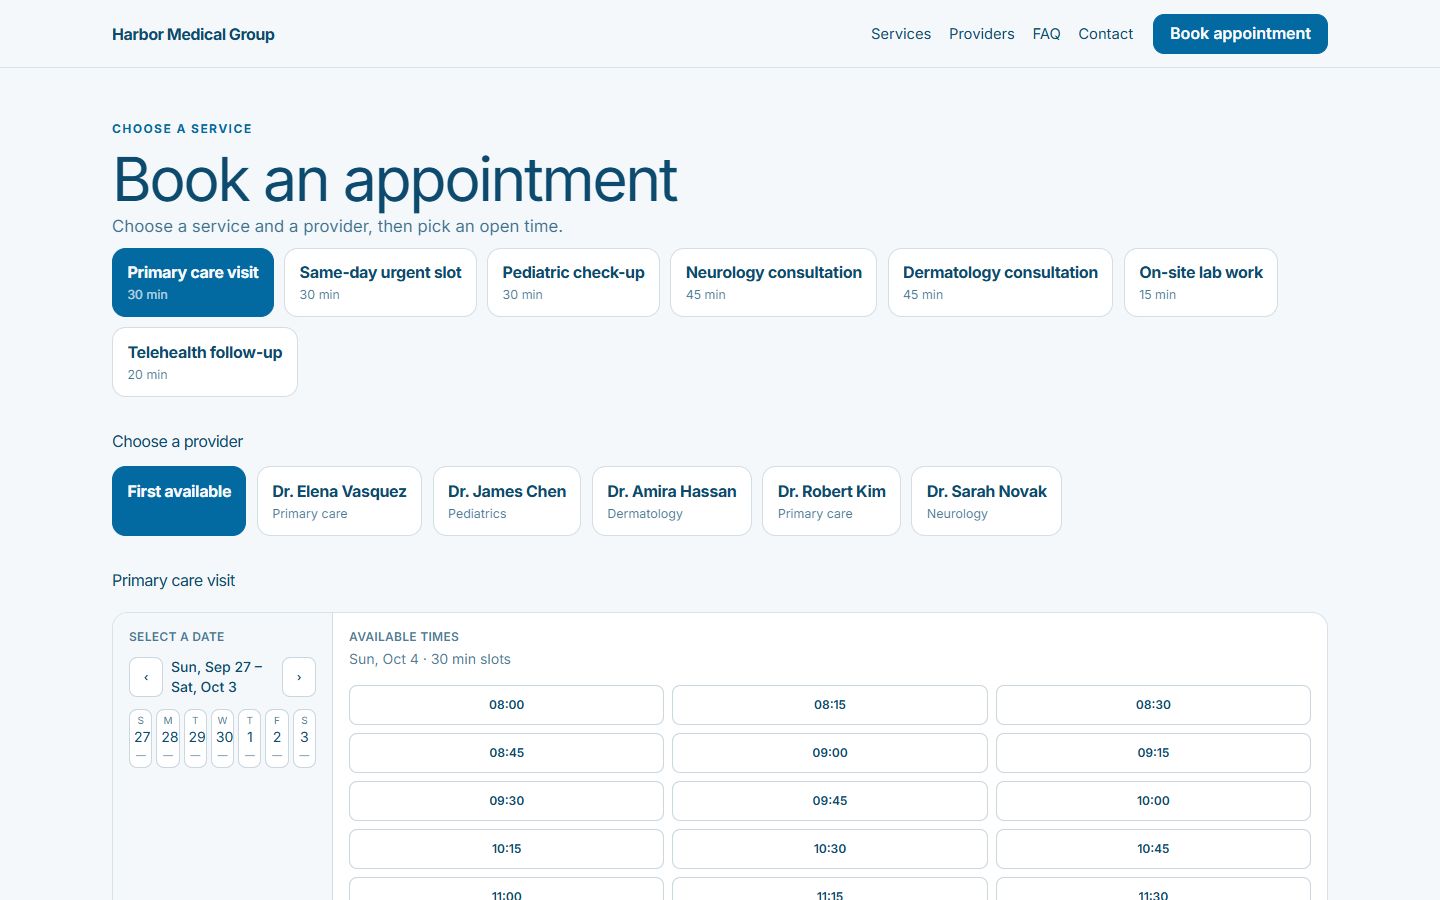Screen dimensions: 1440x900
Task: Open Harbor Medical Group home link
Action: [x=193, y=34]
